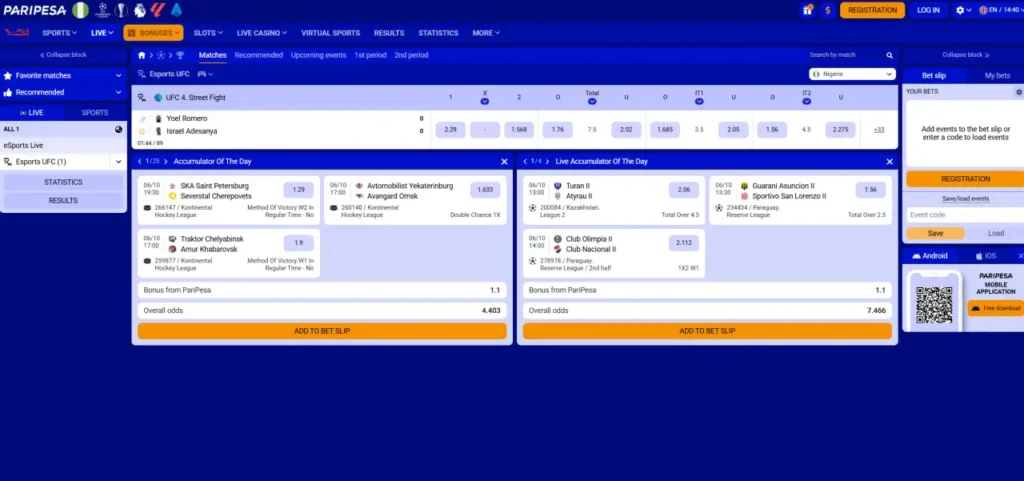Select the 2.29 odds for Yoel Romero
This screenshot has width=1024, height=481.
point(451,130)
